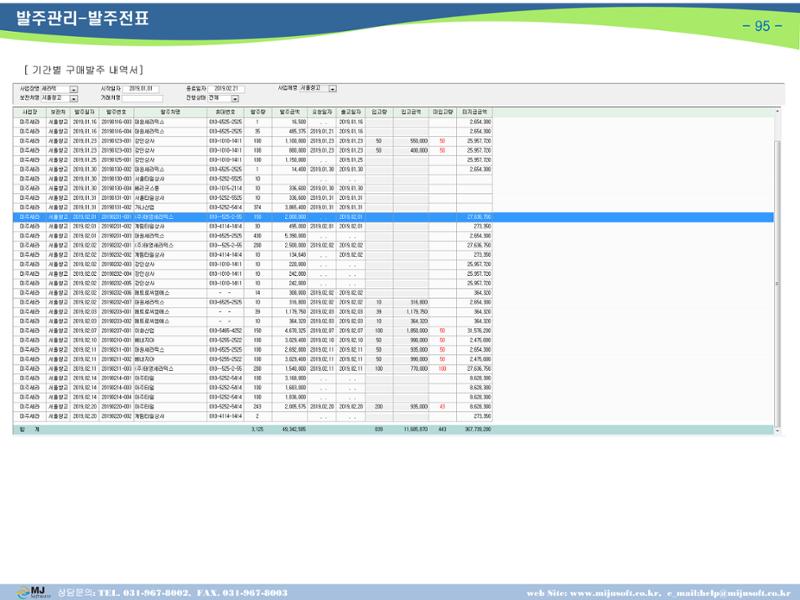Select order number 20190214-004

click(116, 397)
